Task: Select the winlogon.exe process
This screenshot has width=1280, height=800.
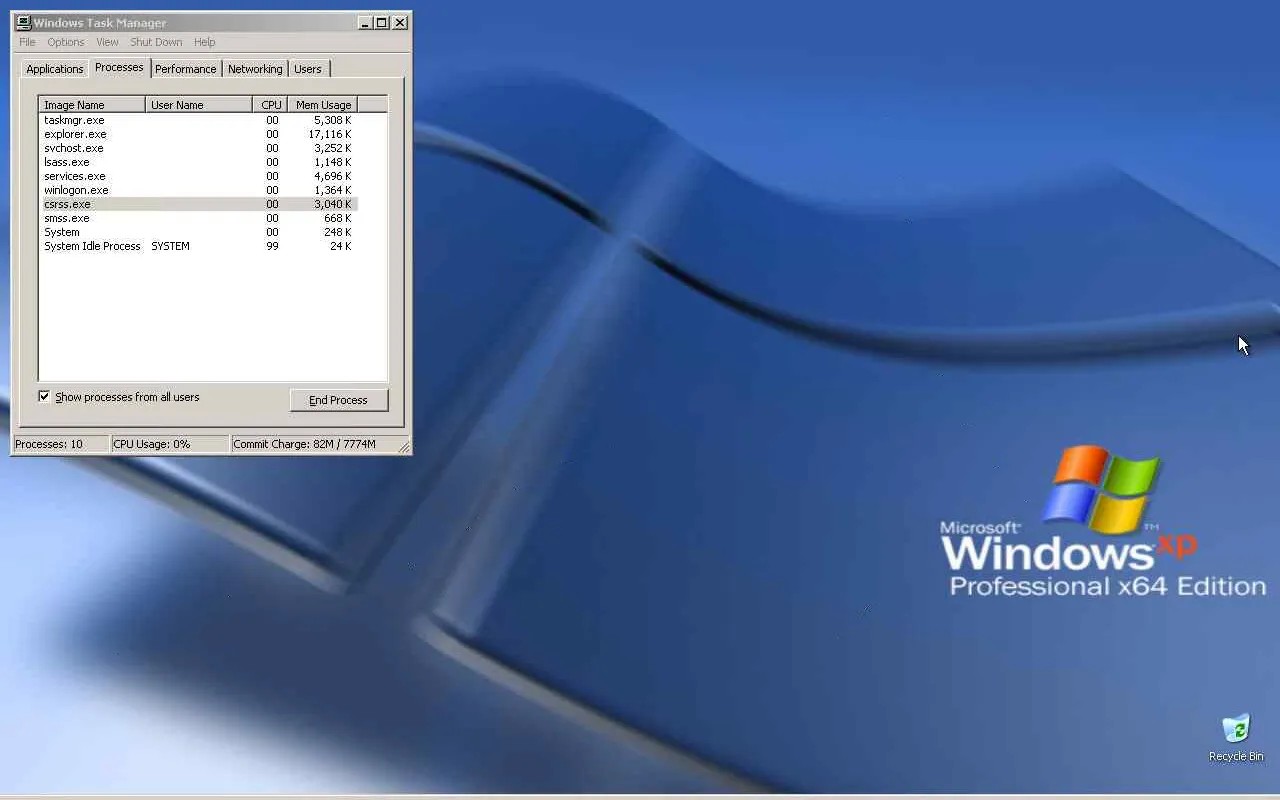Action: pyautogui.click(x=198, y=190)
